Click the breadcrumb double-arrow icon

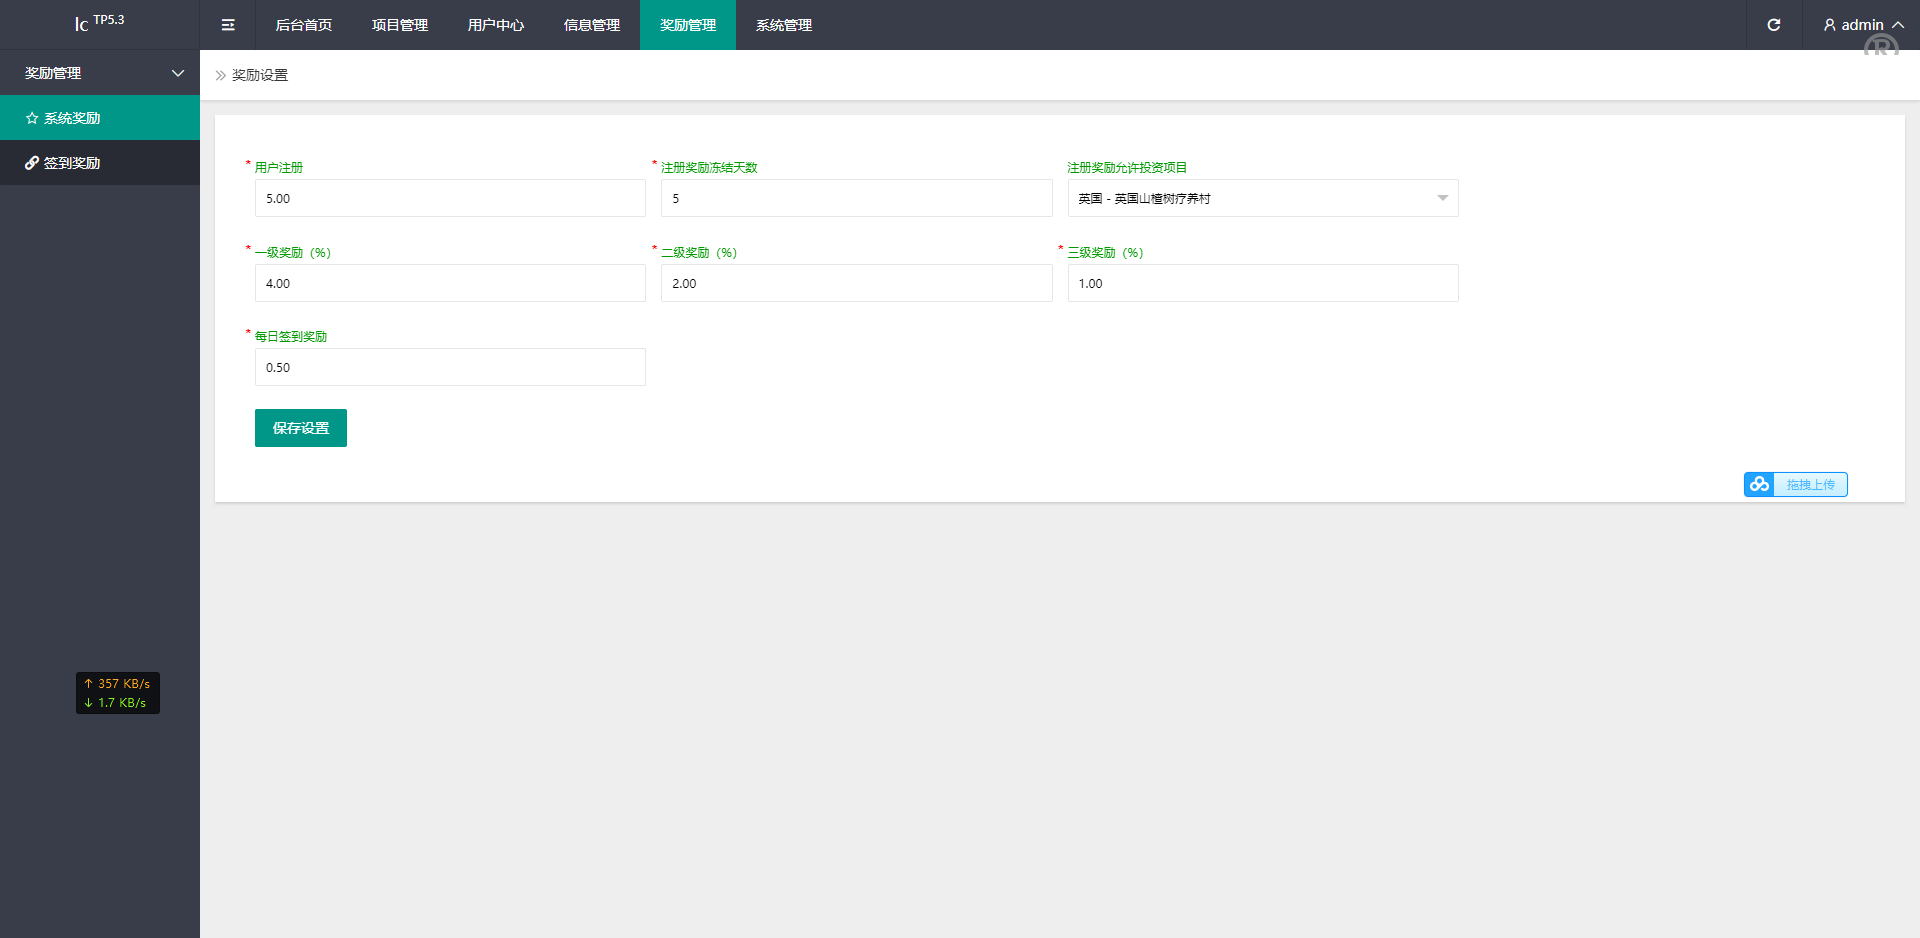(221, 75)
